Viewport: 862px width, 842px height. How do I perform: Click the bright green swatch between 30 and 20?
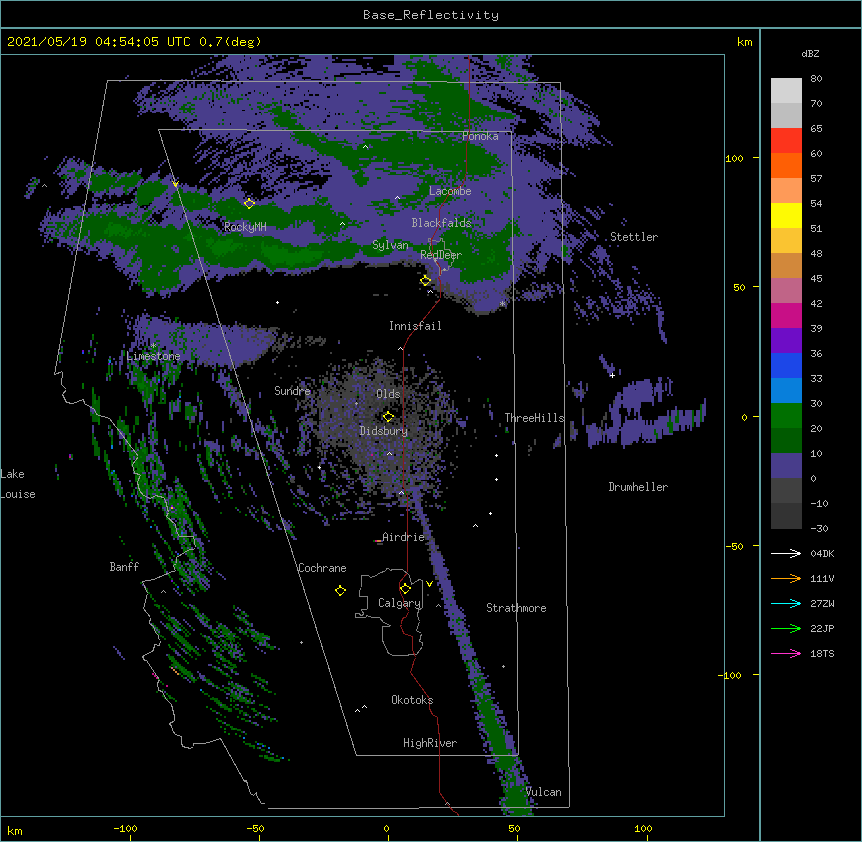786,416
